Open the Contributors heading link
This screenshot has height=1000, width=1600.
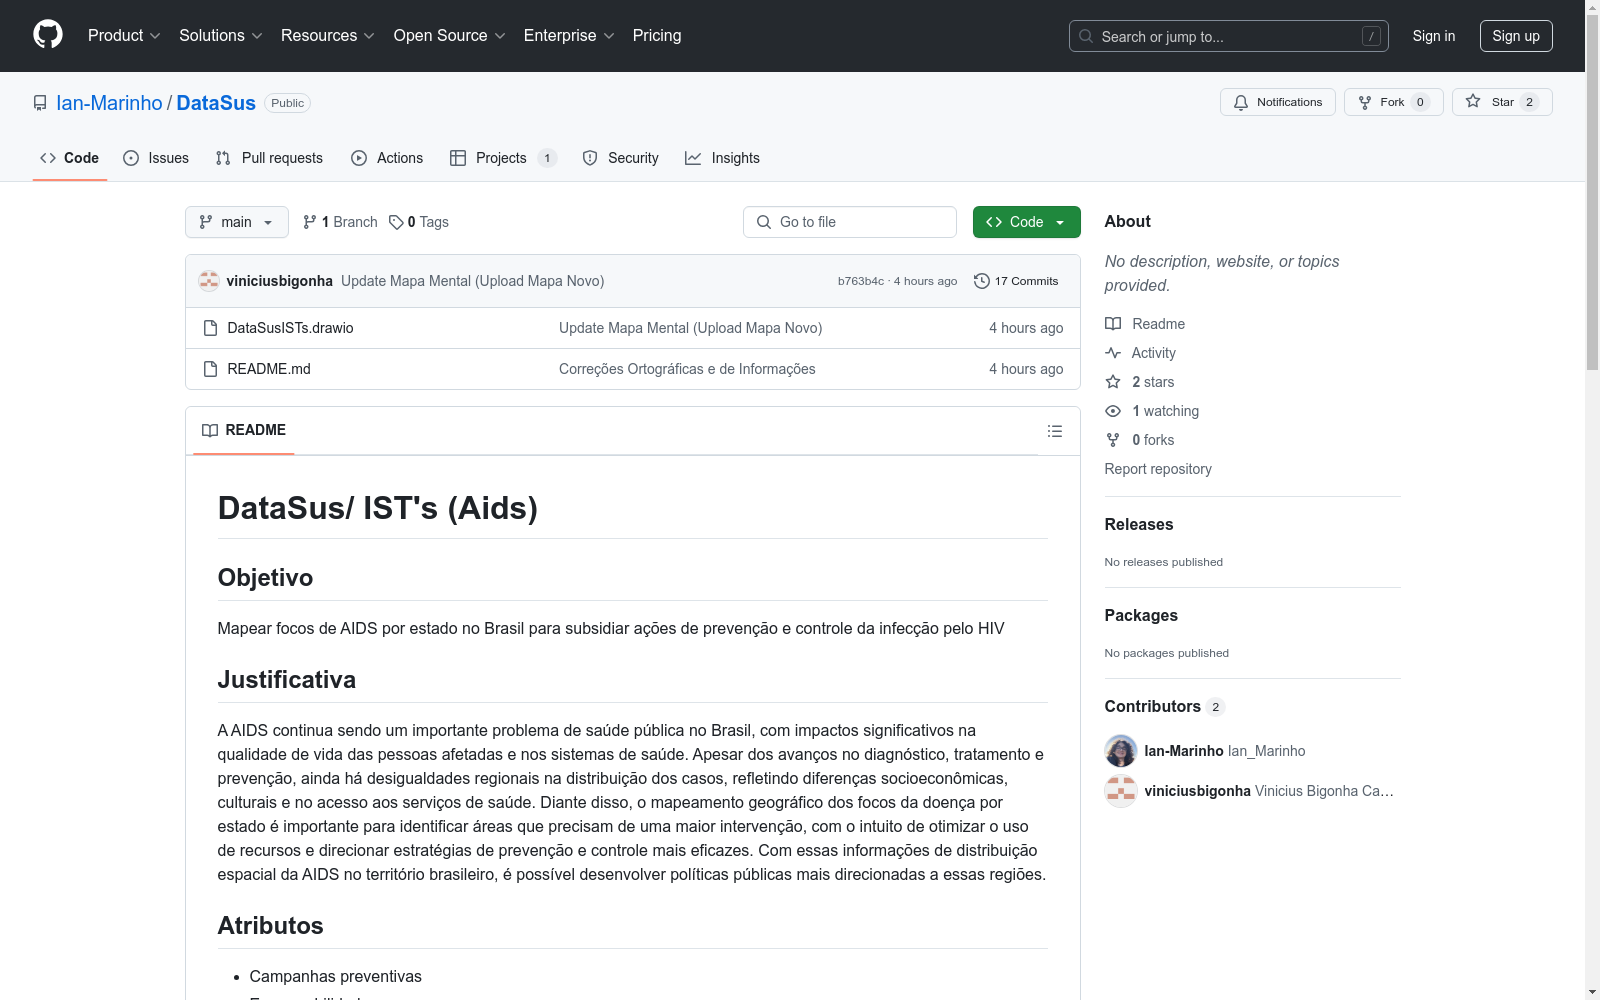coord(1165,706)
